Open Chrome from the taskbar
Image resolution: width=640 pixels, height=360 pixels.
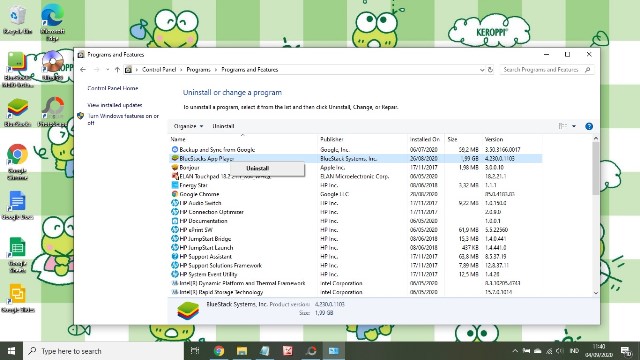coord(219,351)
